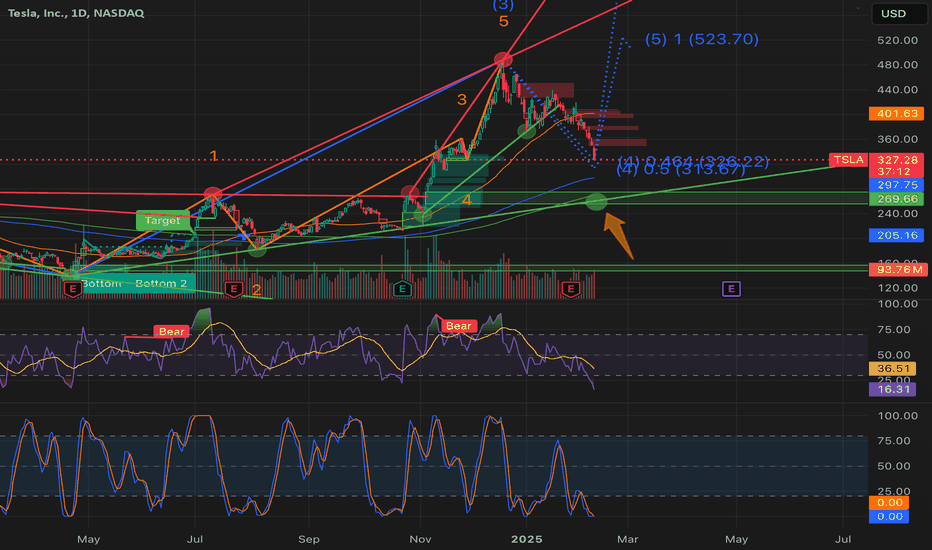Click red E earnings marker beside orange 2
The height and width of the screenshot is (550, 932).
point(234,289)
